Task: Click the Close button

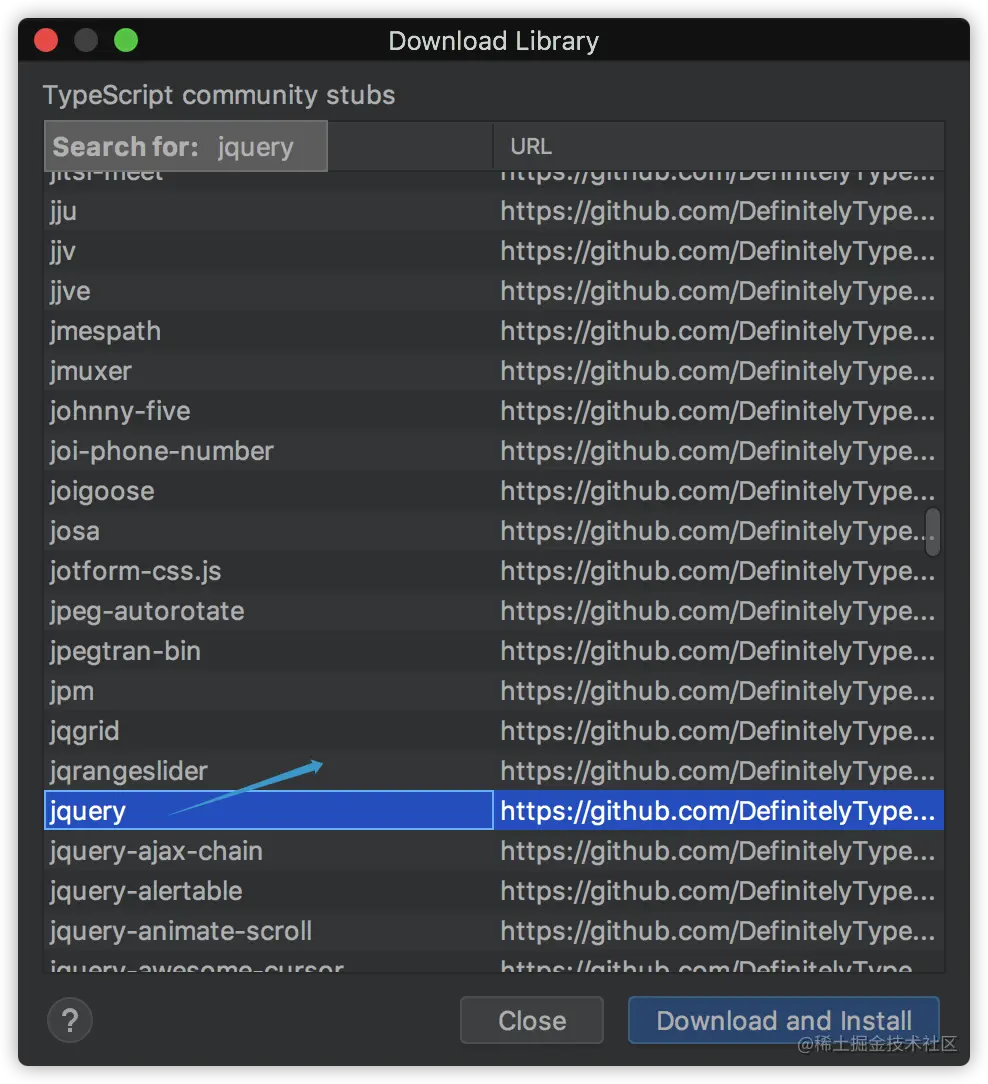Action: pyautogui.click(x=532, y=1020)
